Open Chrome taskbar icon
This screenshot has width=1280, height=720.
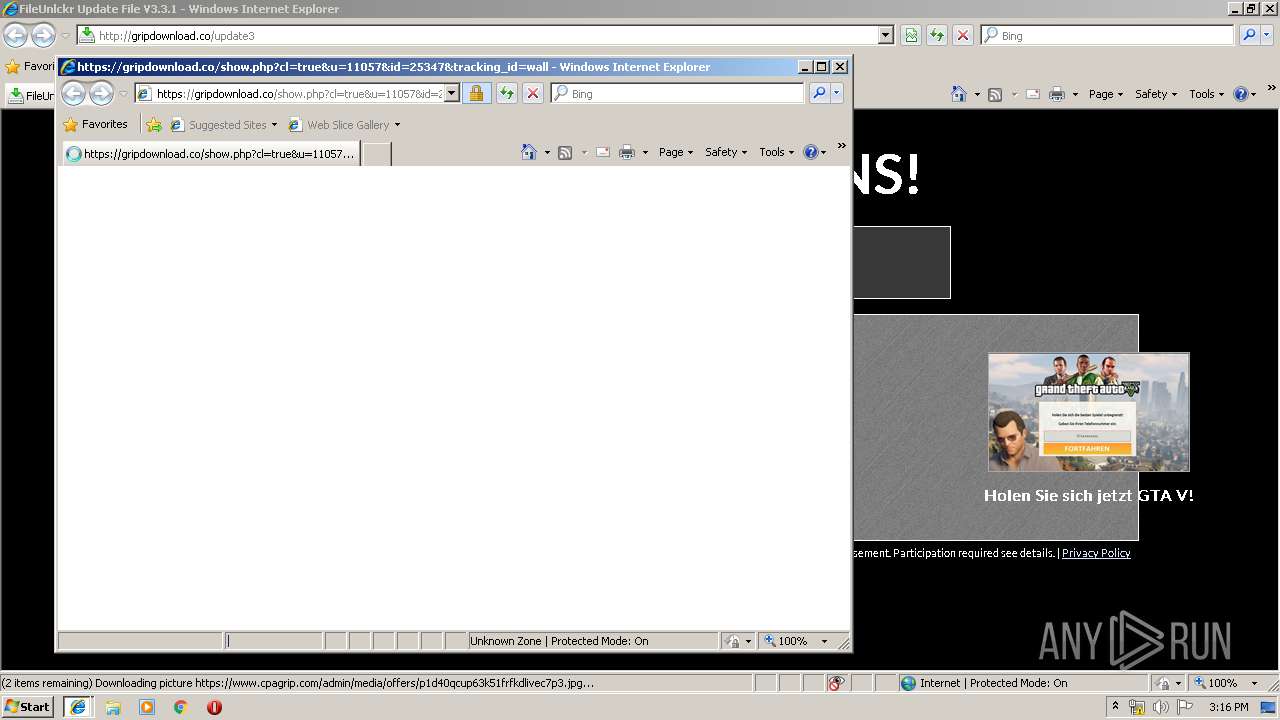(x=181, y=707)
